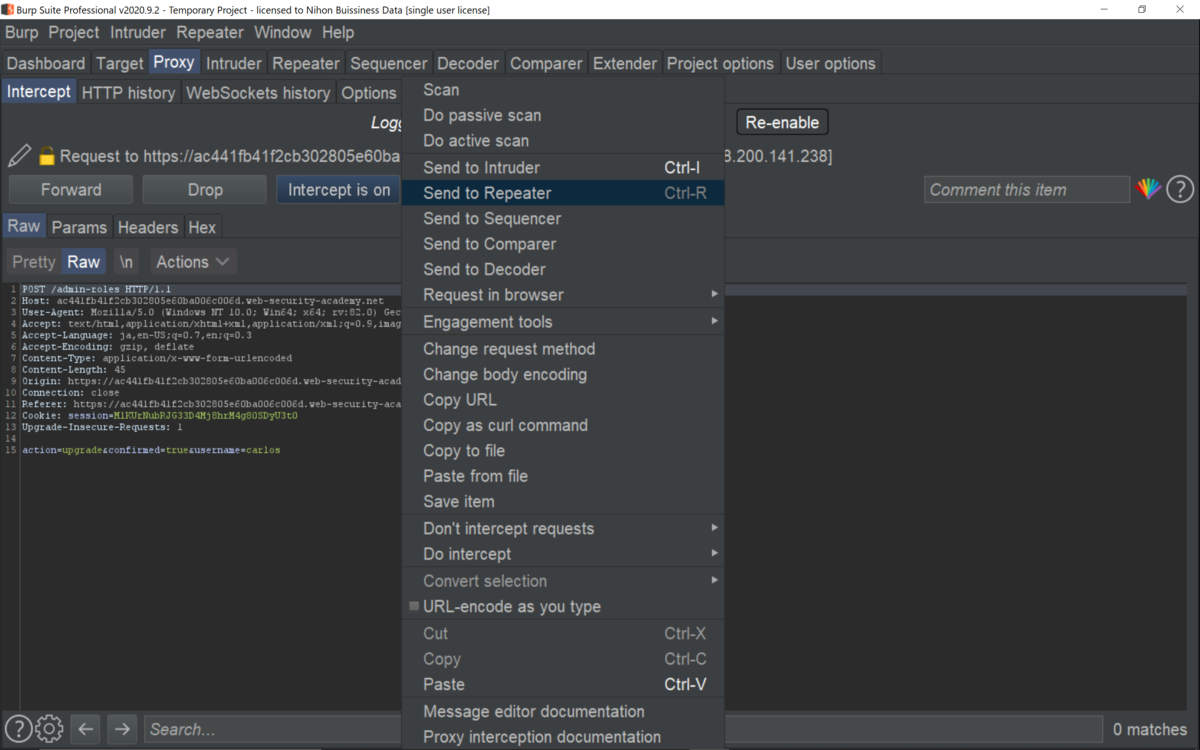Open the Project options tab
This screenshot has width=1200, height=750.
720,63
